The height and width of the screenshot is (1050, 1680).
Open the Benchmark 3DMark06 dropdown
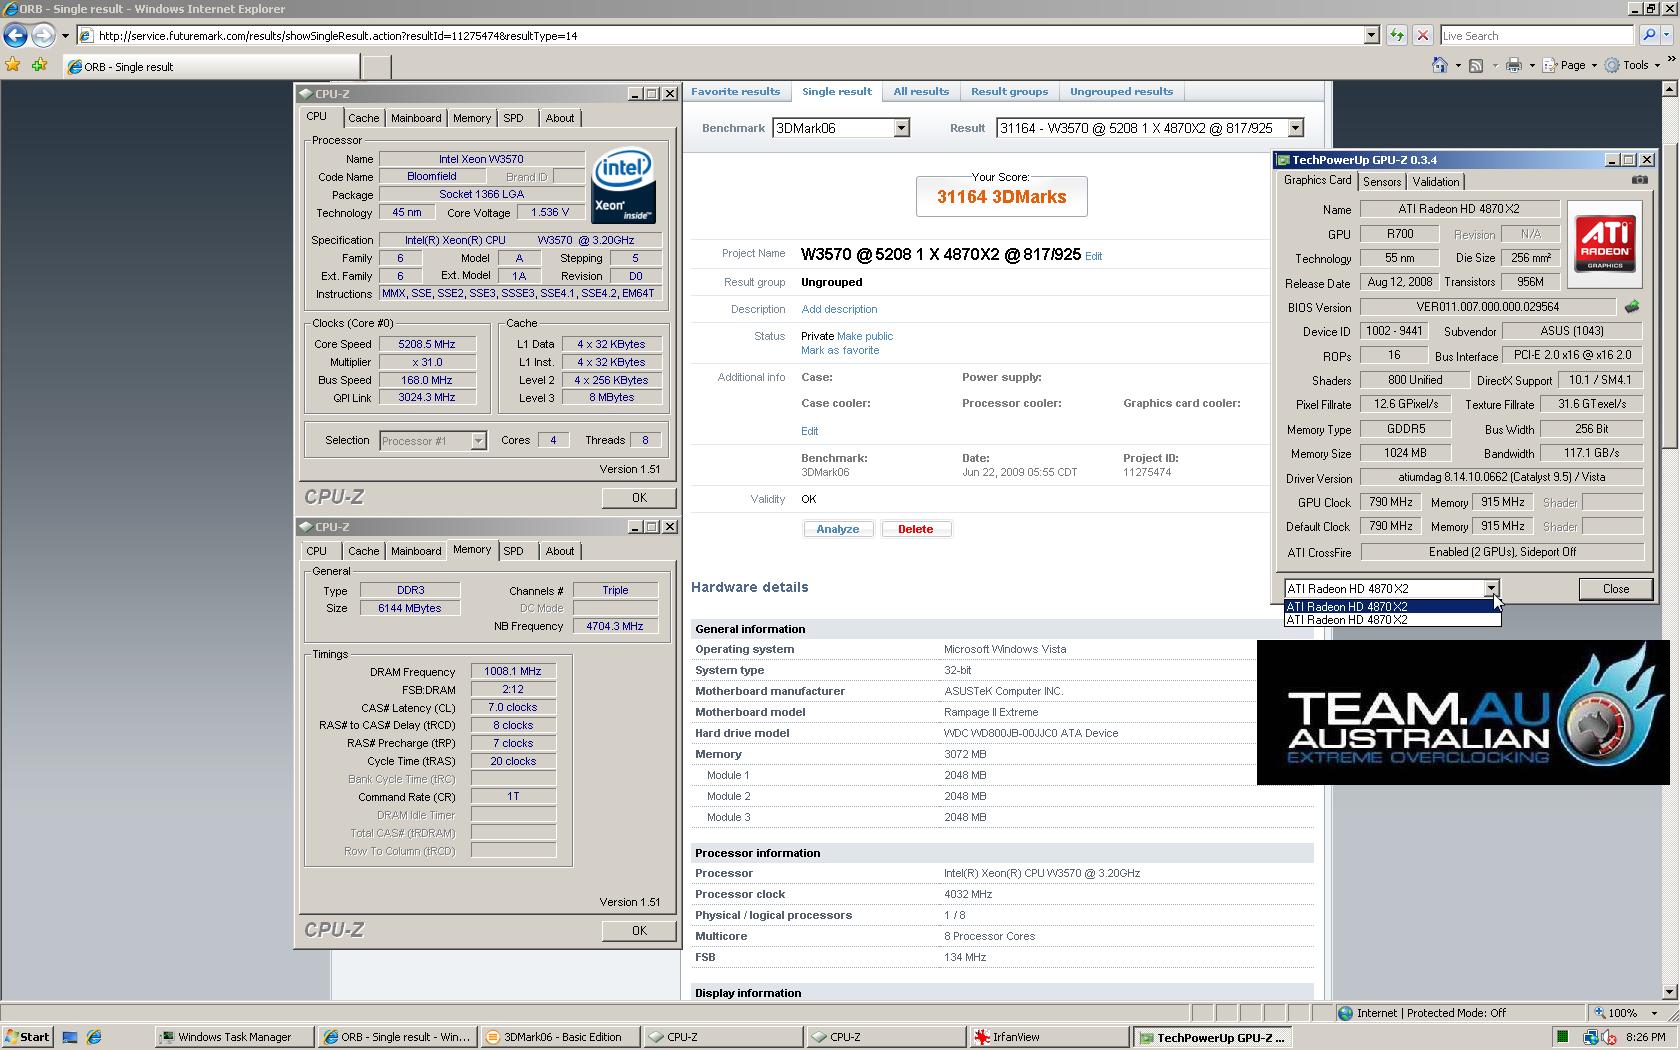[x=901, y=128]
